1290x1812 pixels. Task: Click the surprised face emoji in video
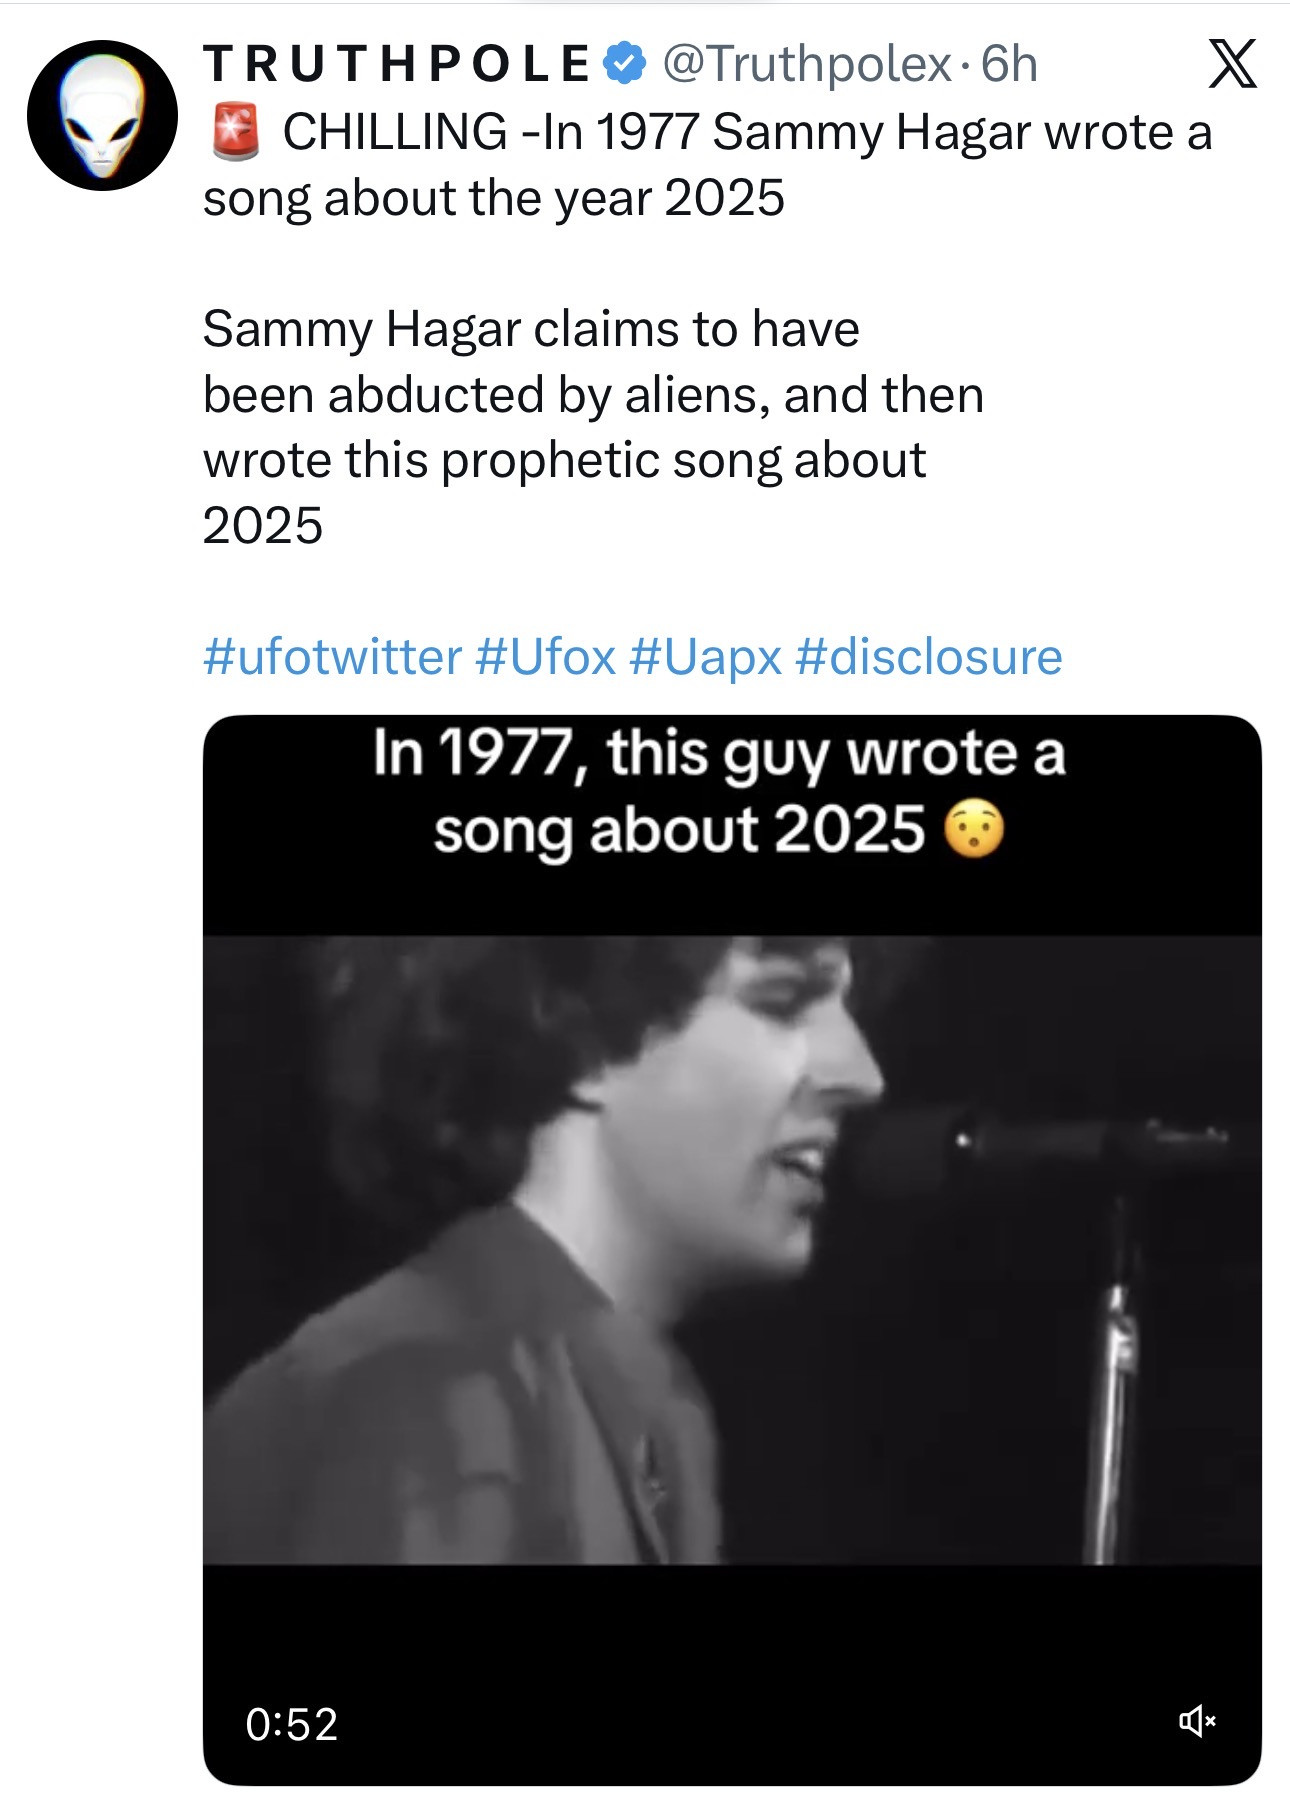[x=974, y=831]
